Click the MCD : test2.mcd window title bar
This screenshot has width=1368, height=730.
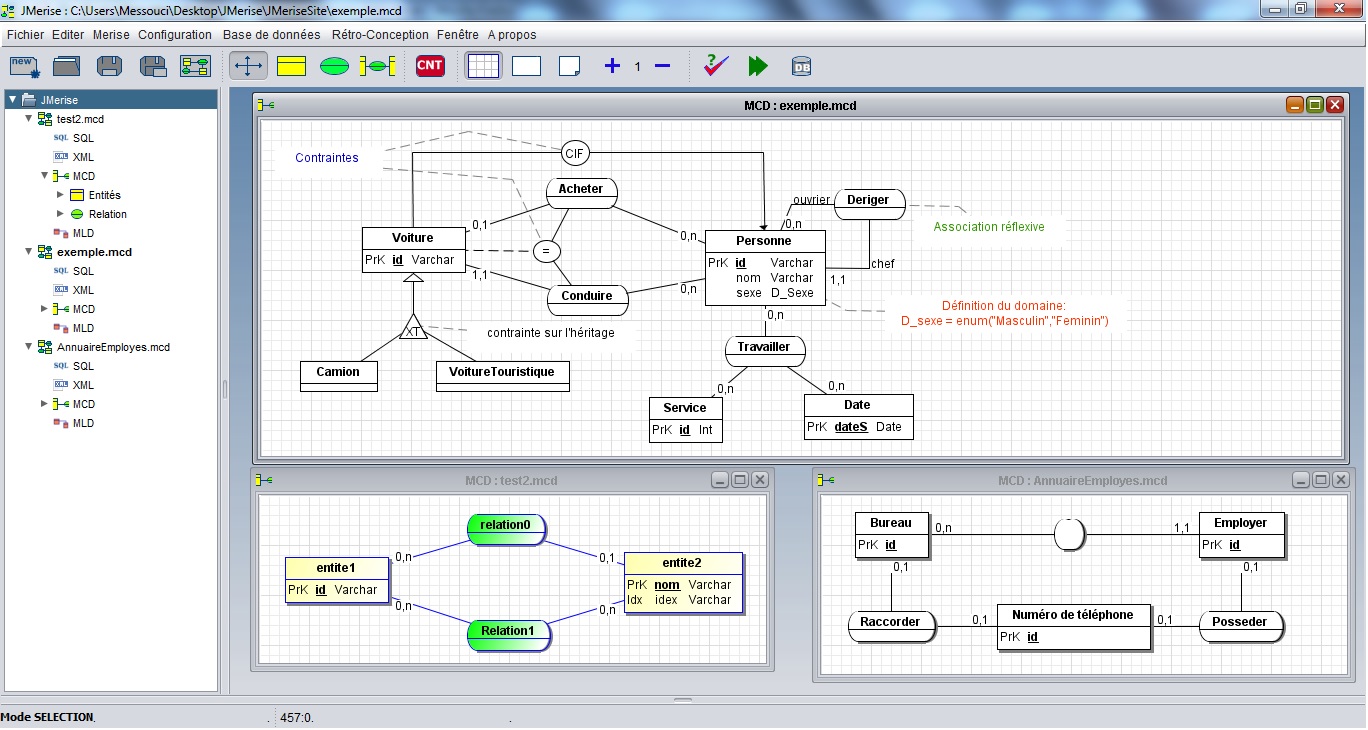[x=511, y=481]
